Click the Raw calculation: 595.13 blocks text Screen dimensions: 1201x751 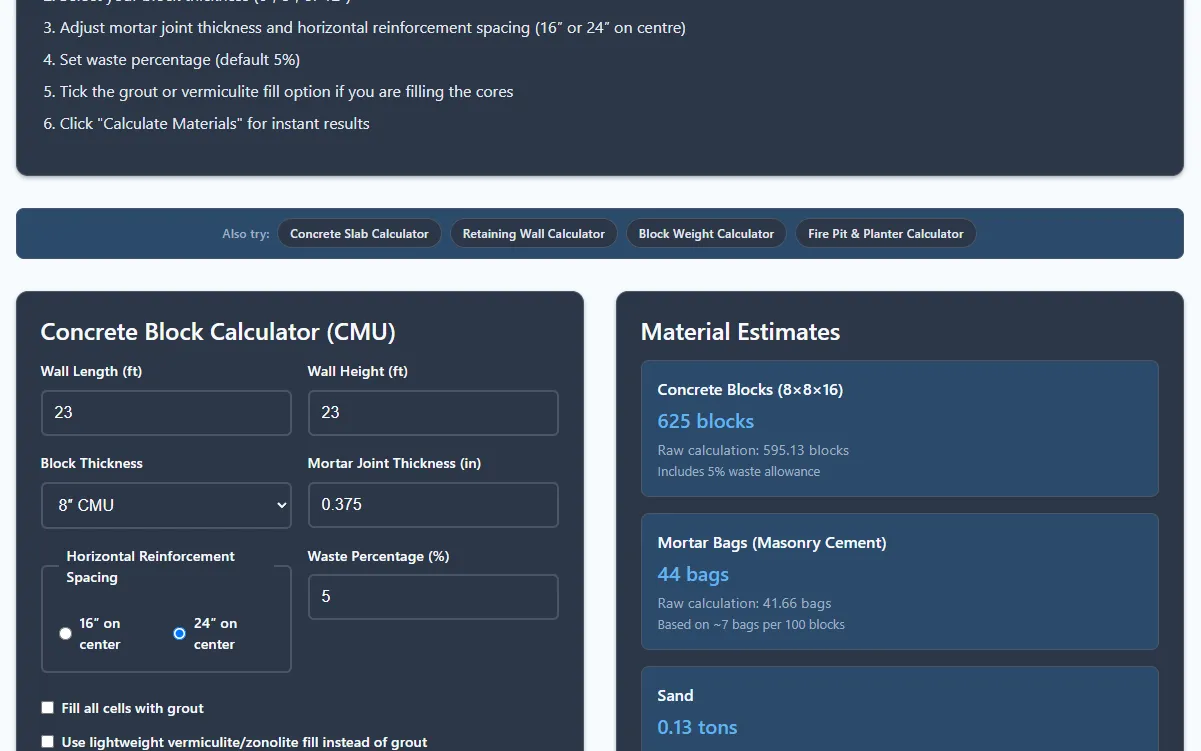coord(753,450)
